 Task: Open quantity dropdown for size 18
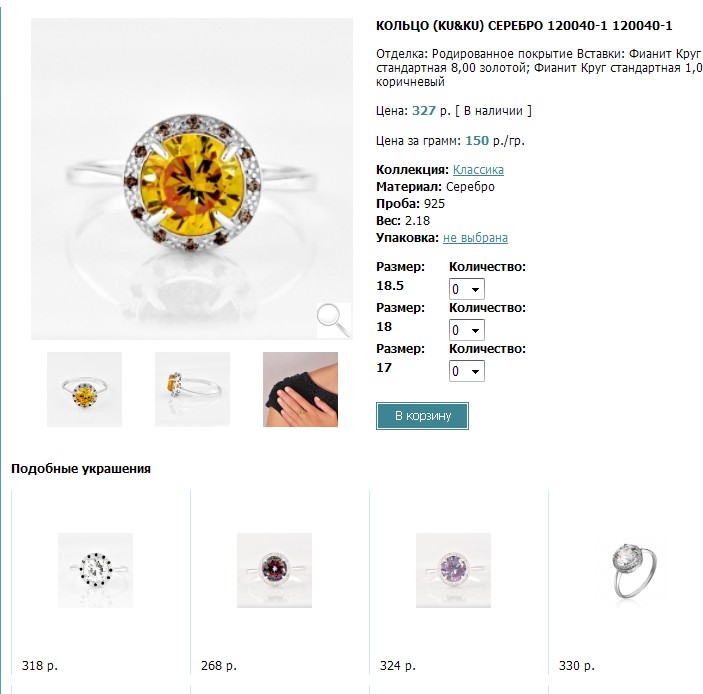pyautogui.click(x=467, y=330)
